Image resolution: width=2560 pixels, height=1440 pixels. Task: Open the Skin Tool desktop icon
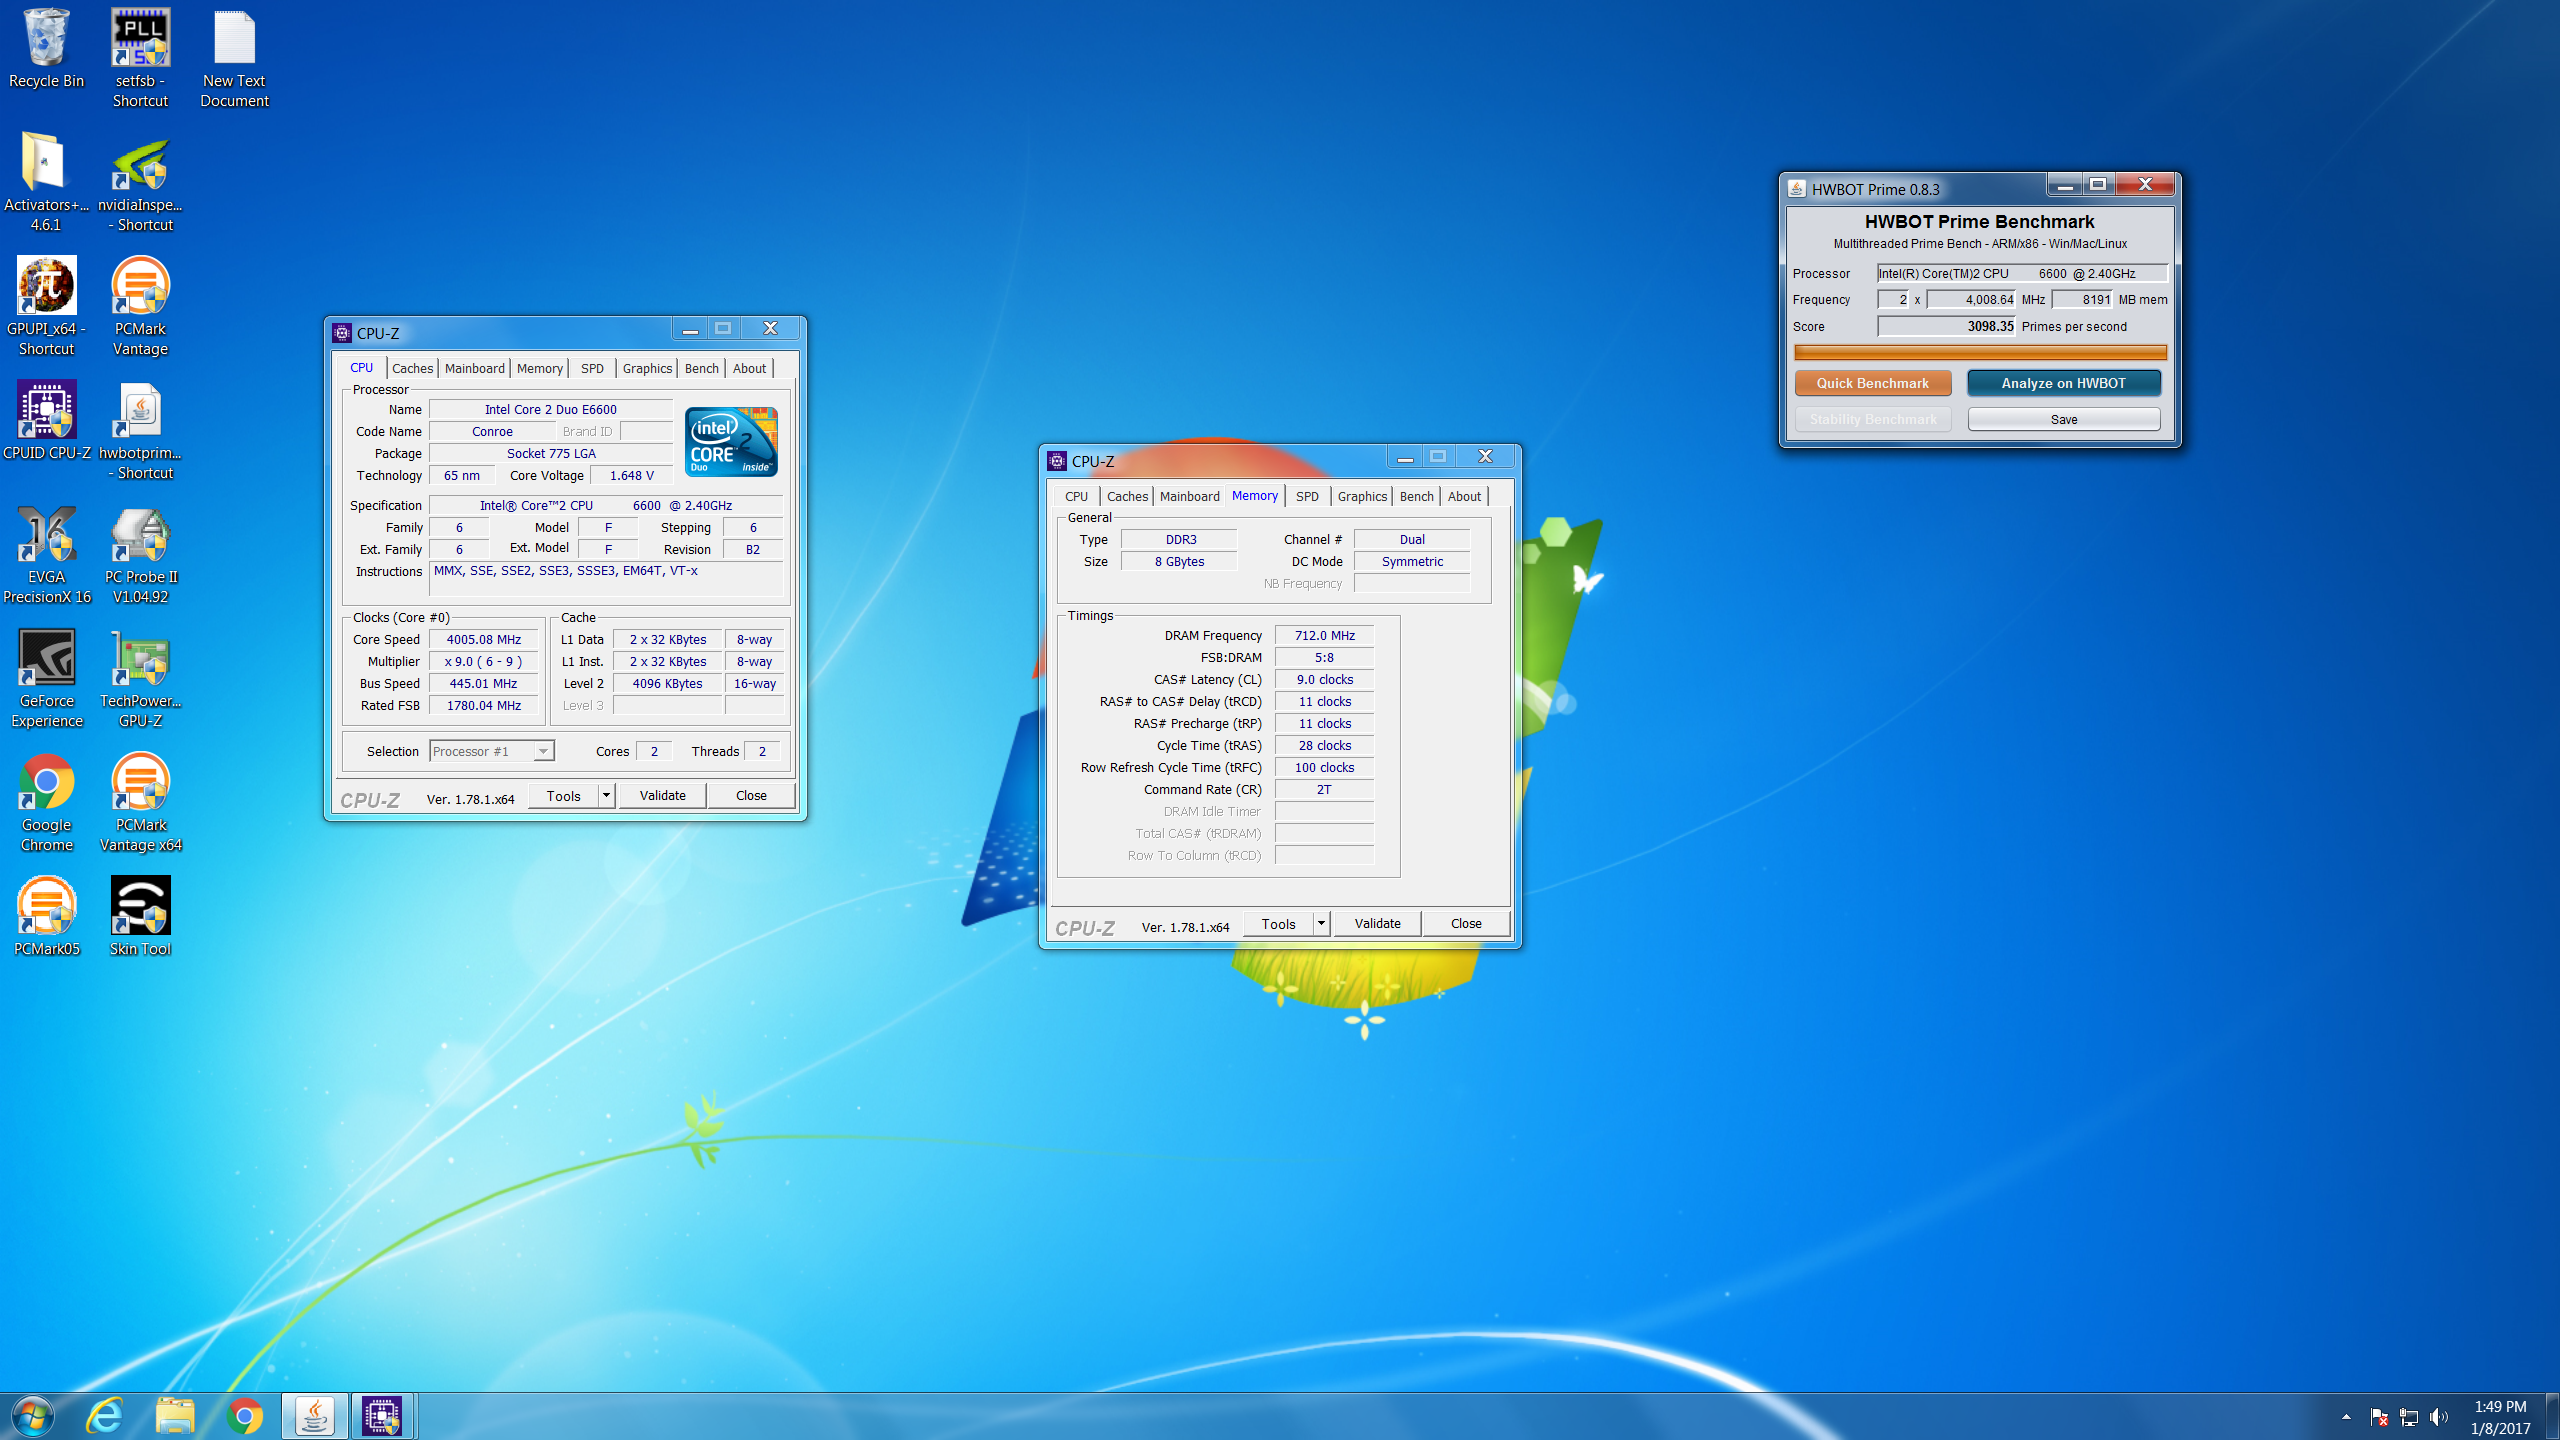point(140,916)
